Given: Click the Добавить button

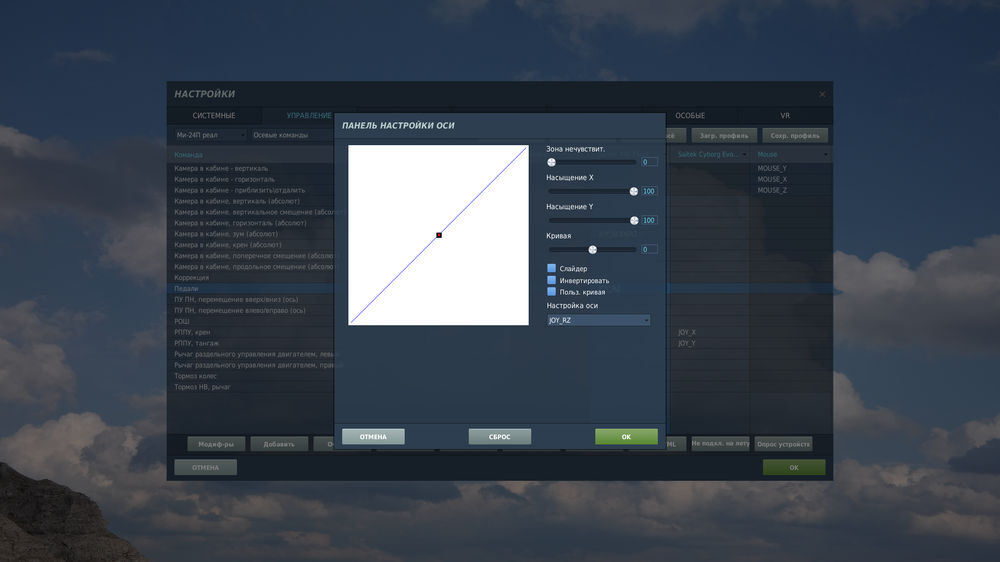Looking at the screenshot, I should tap(279, 444).
